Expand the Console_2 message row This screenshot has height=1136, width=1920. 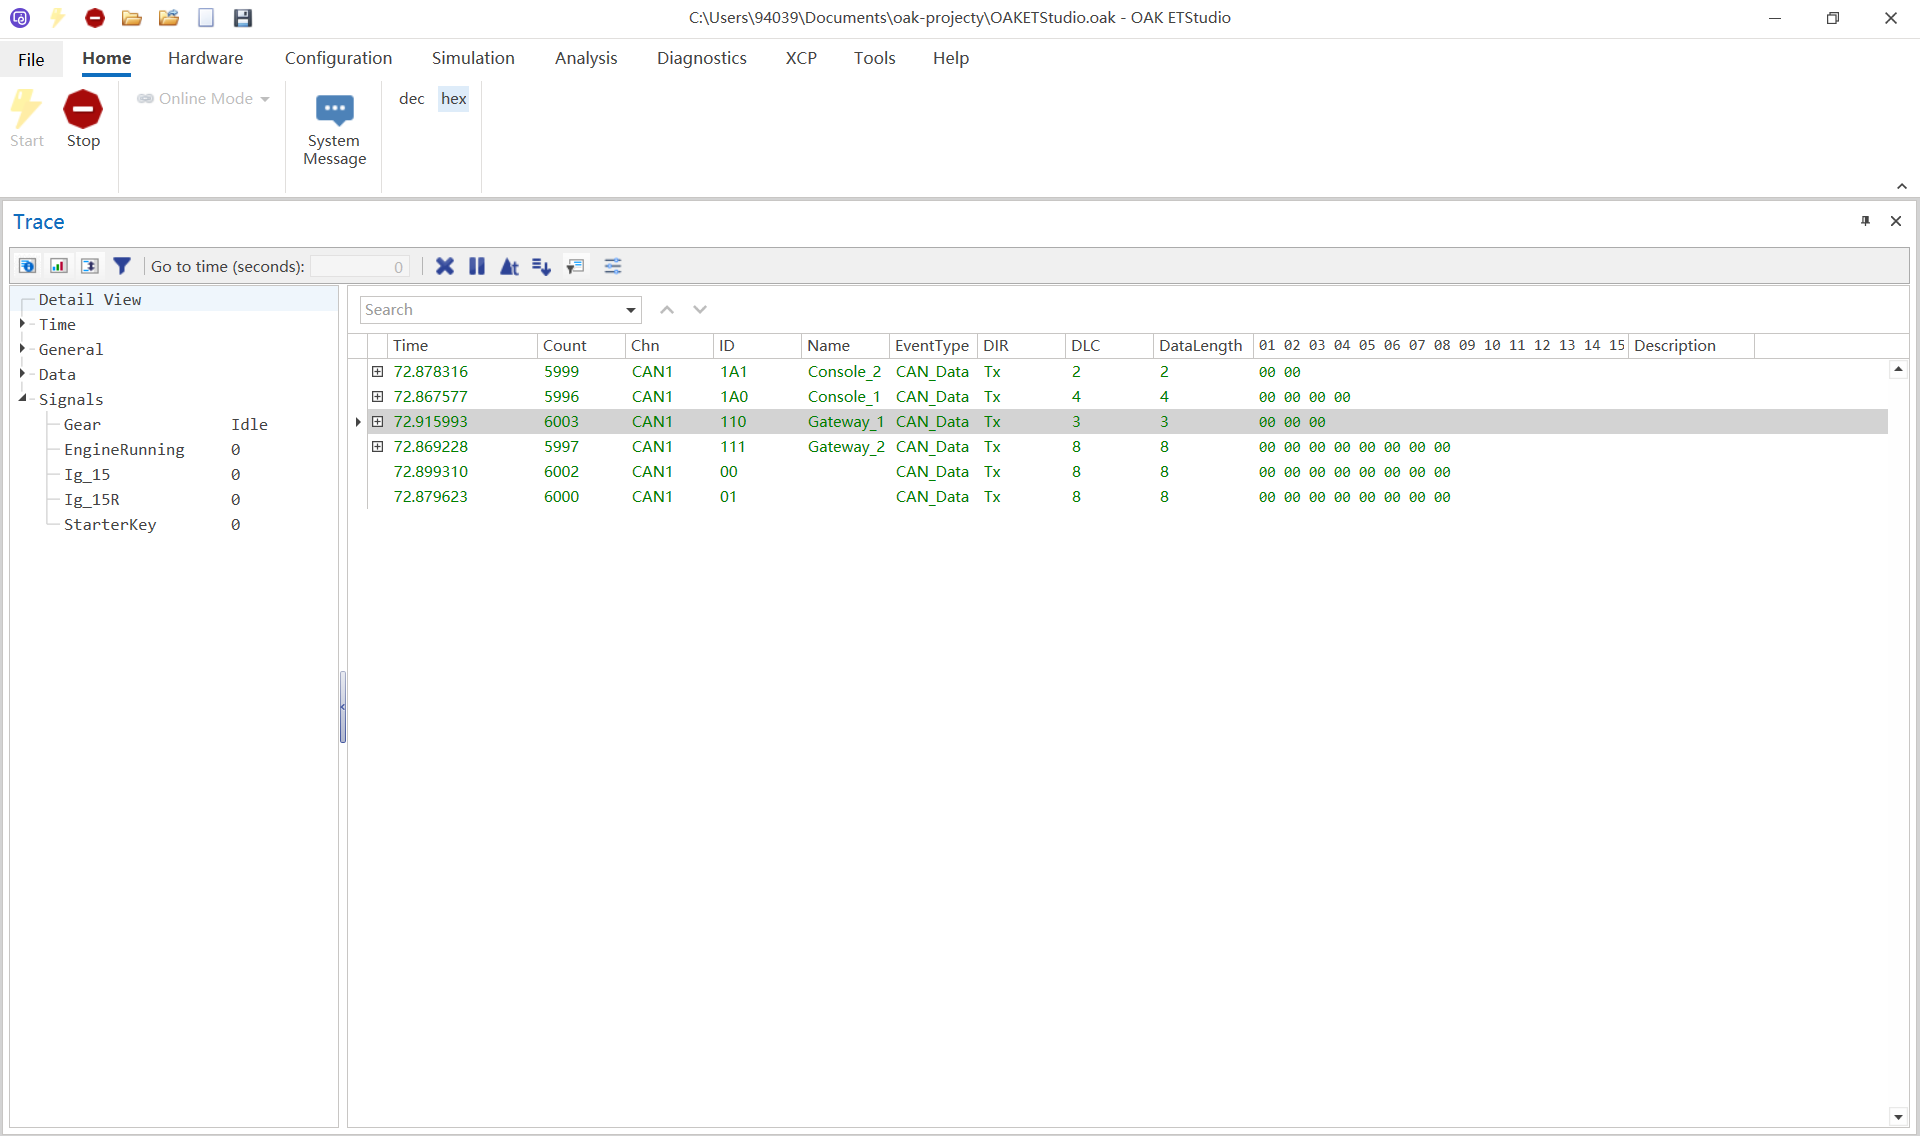tap(378, 371)
